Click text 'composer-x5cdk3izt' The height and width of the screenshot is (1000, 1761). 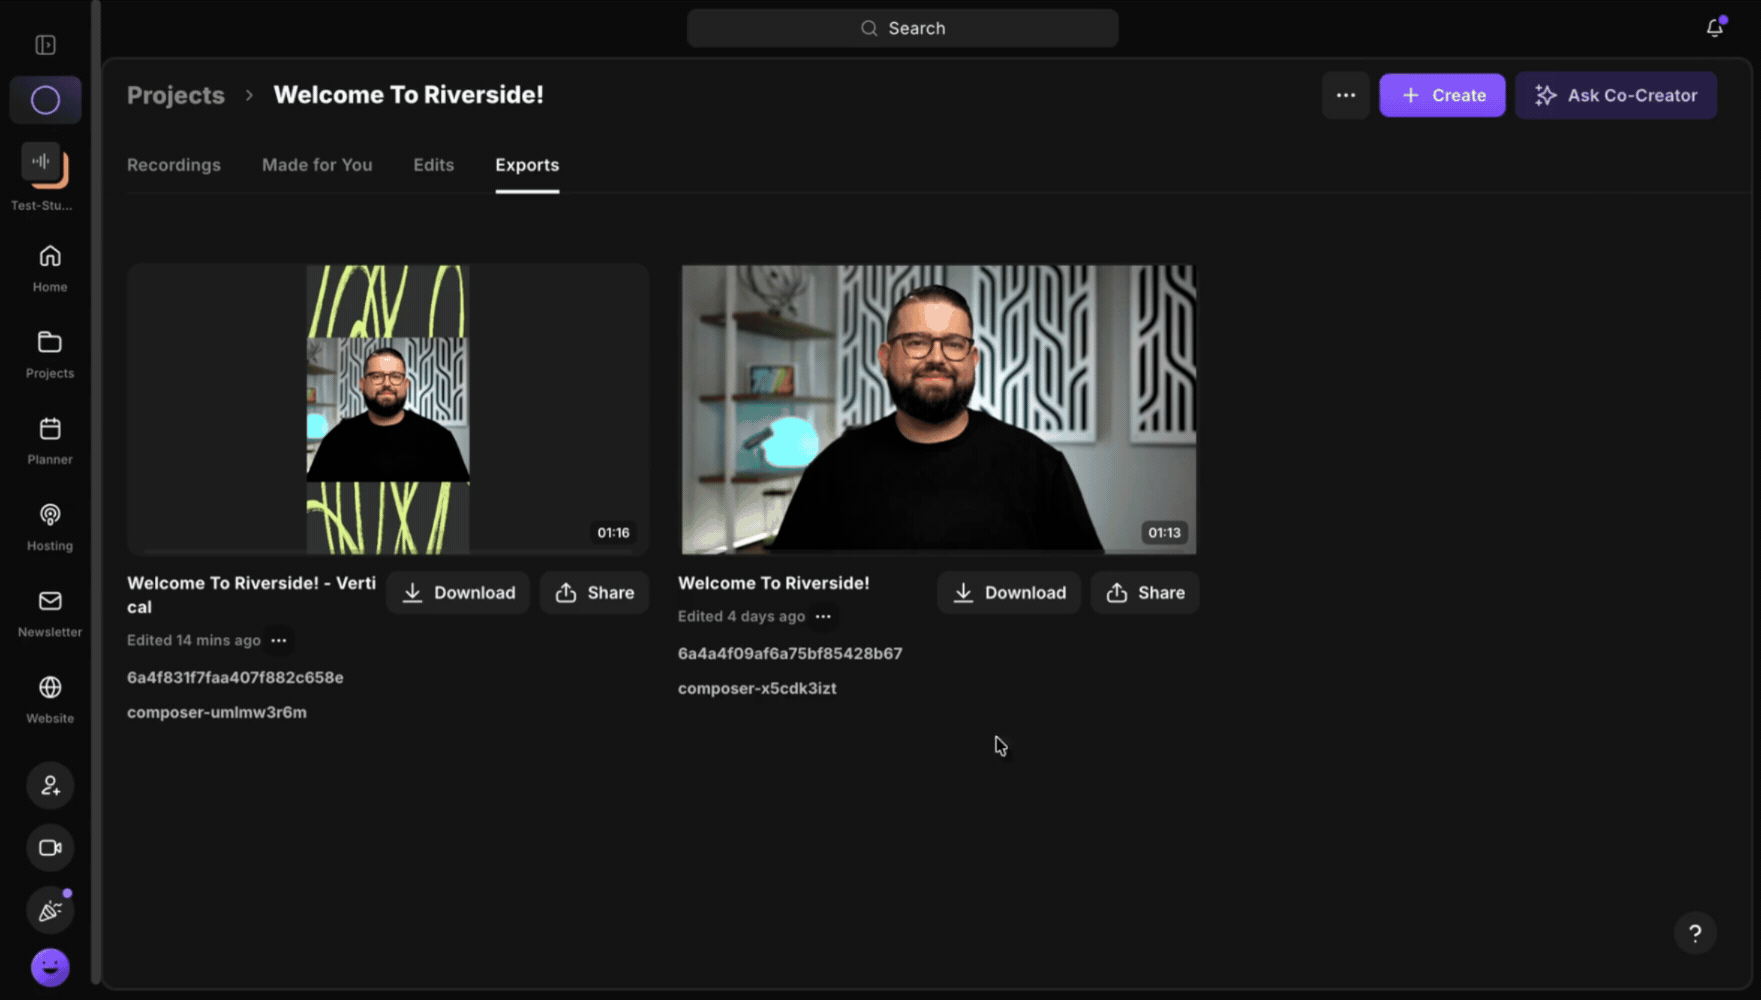tap(757, 688)
